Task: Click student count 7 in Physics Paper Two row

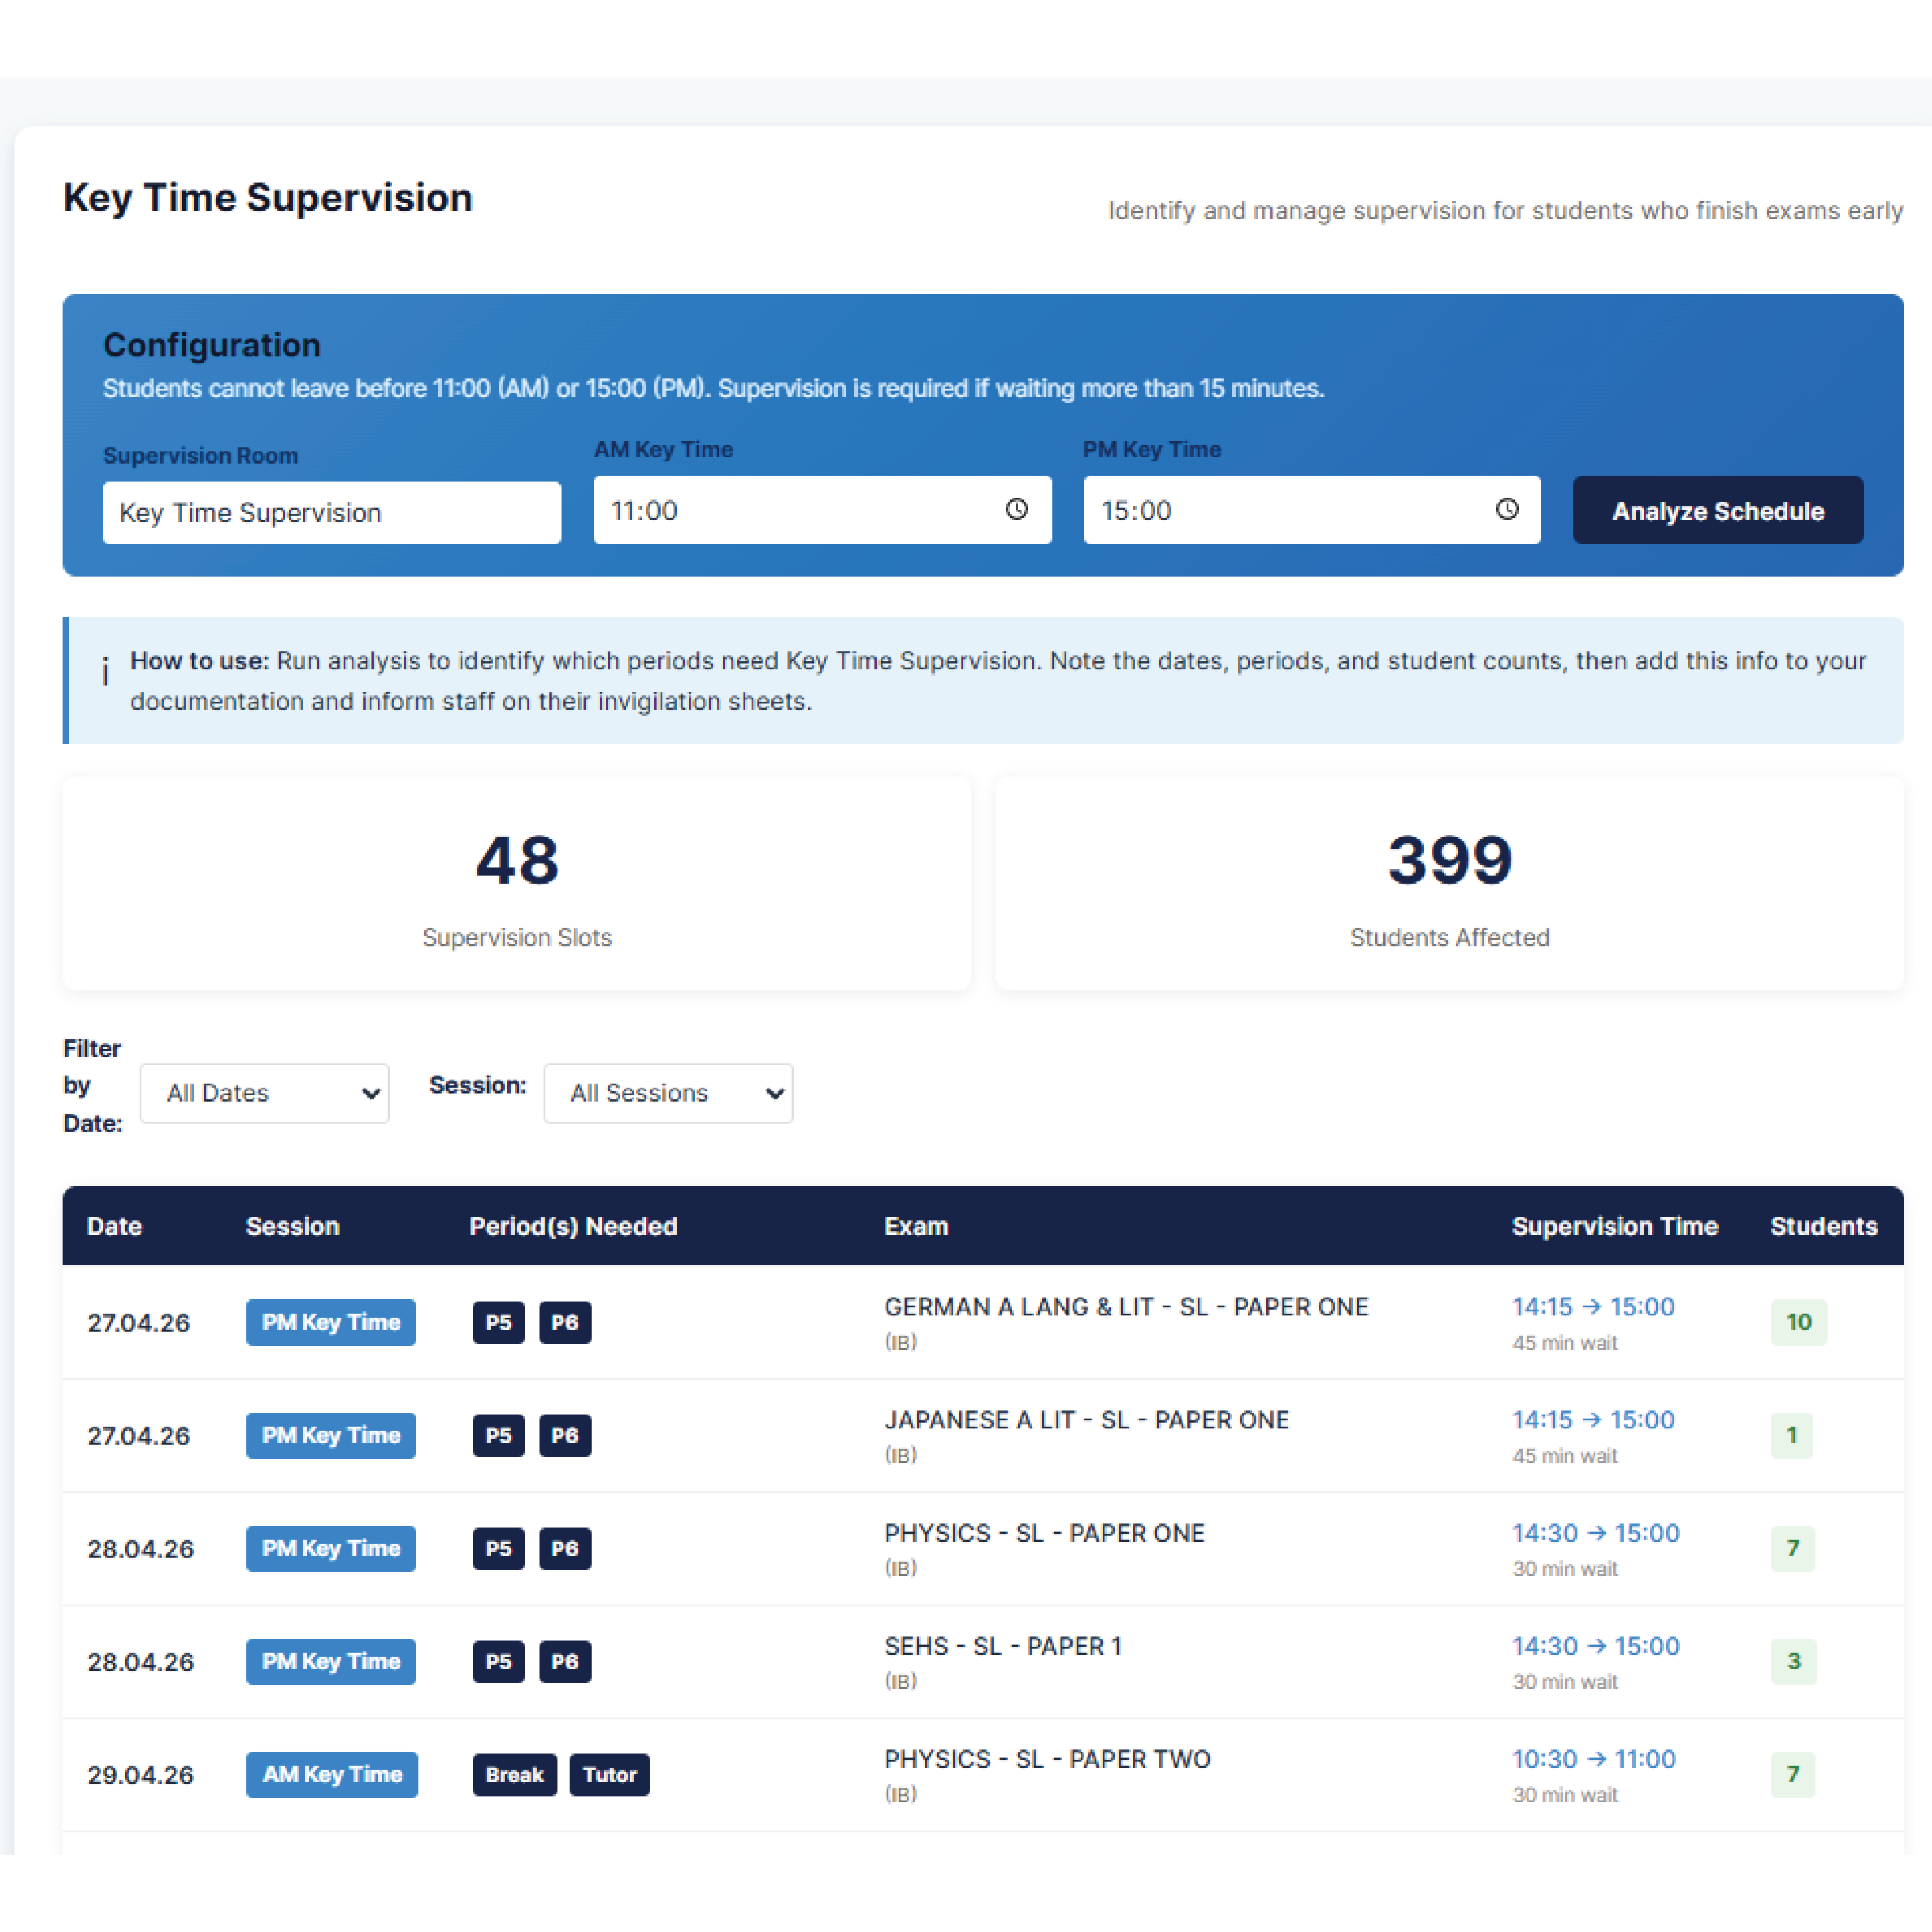Action: [x=1793, y=1774]
